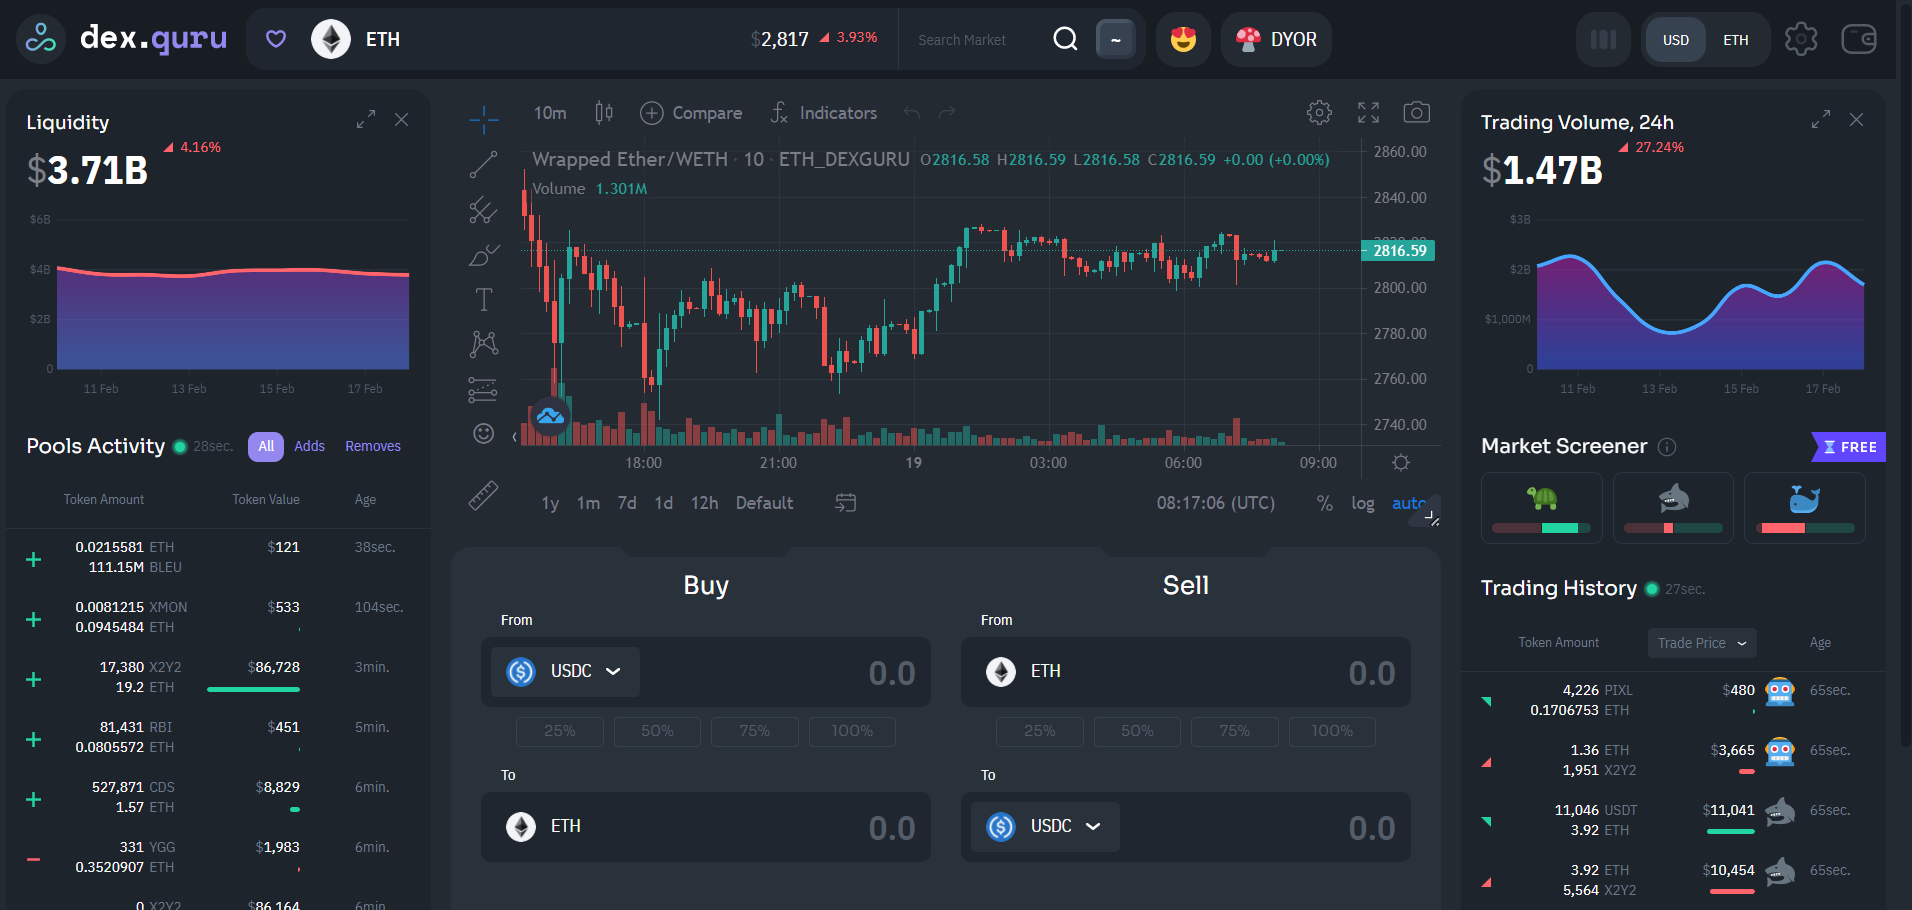Switch currency display to ETH
The image size is (1912, 910).
point(1735,40)
